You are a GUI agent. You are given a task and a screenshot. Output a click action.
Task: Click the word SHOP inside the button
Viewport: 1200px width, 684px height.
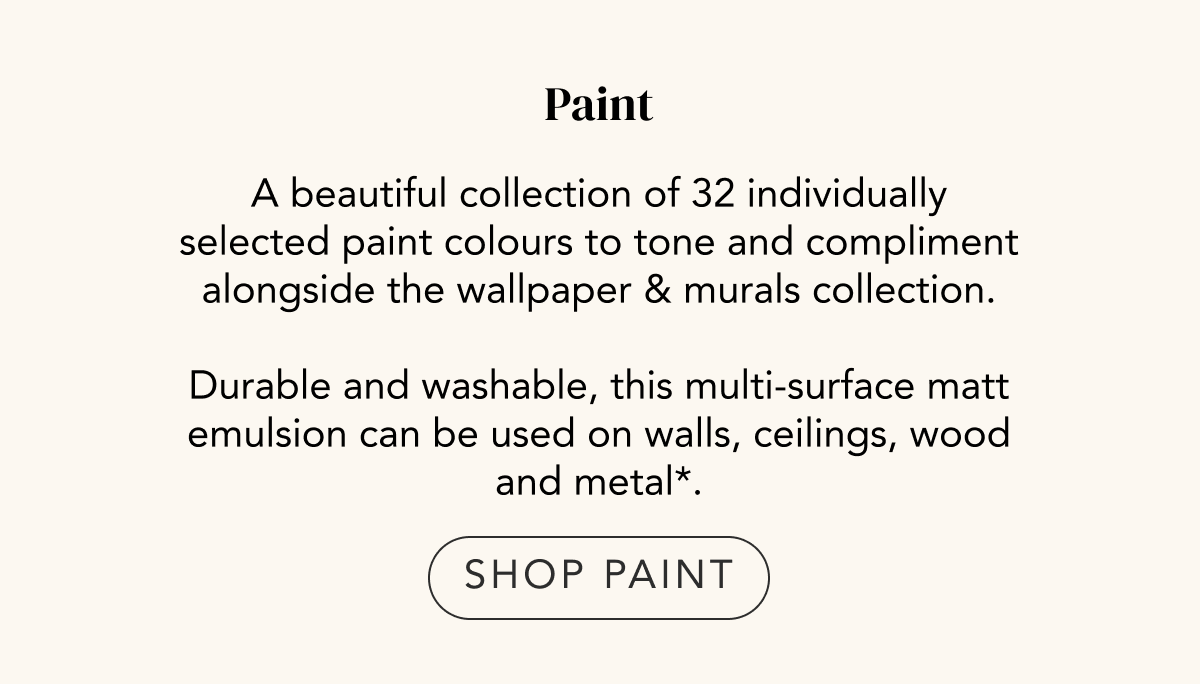(524, 575)
